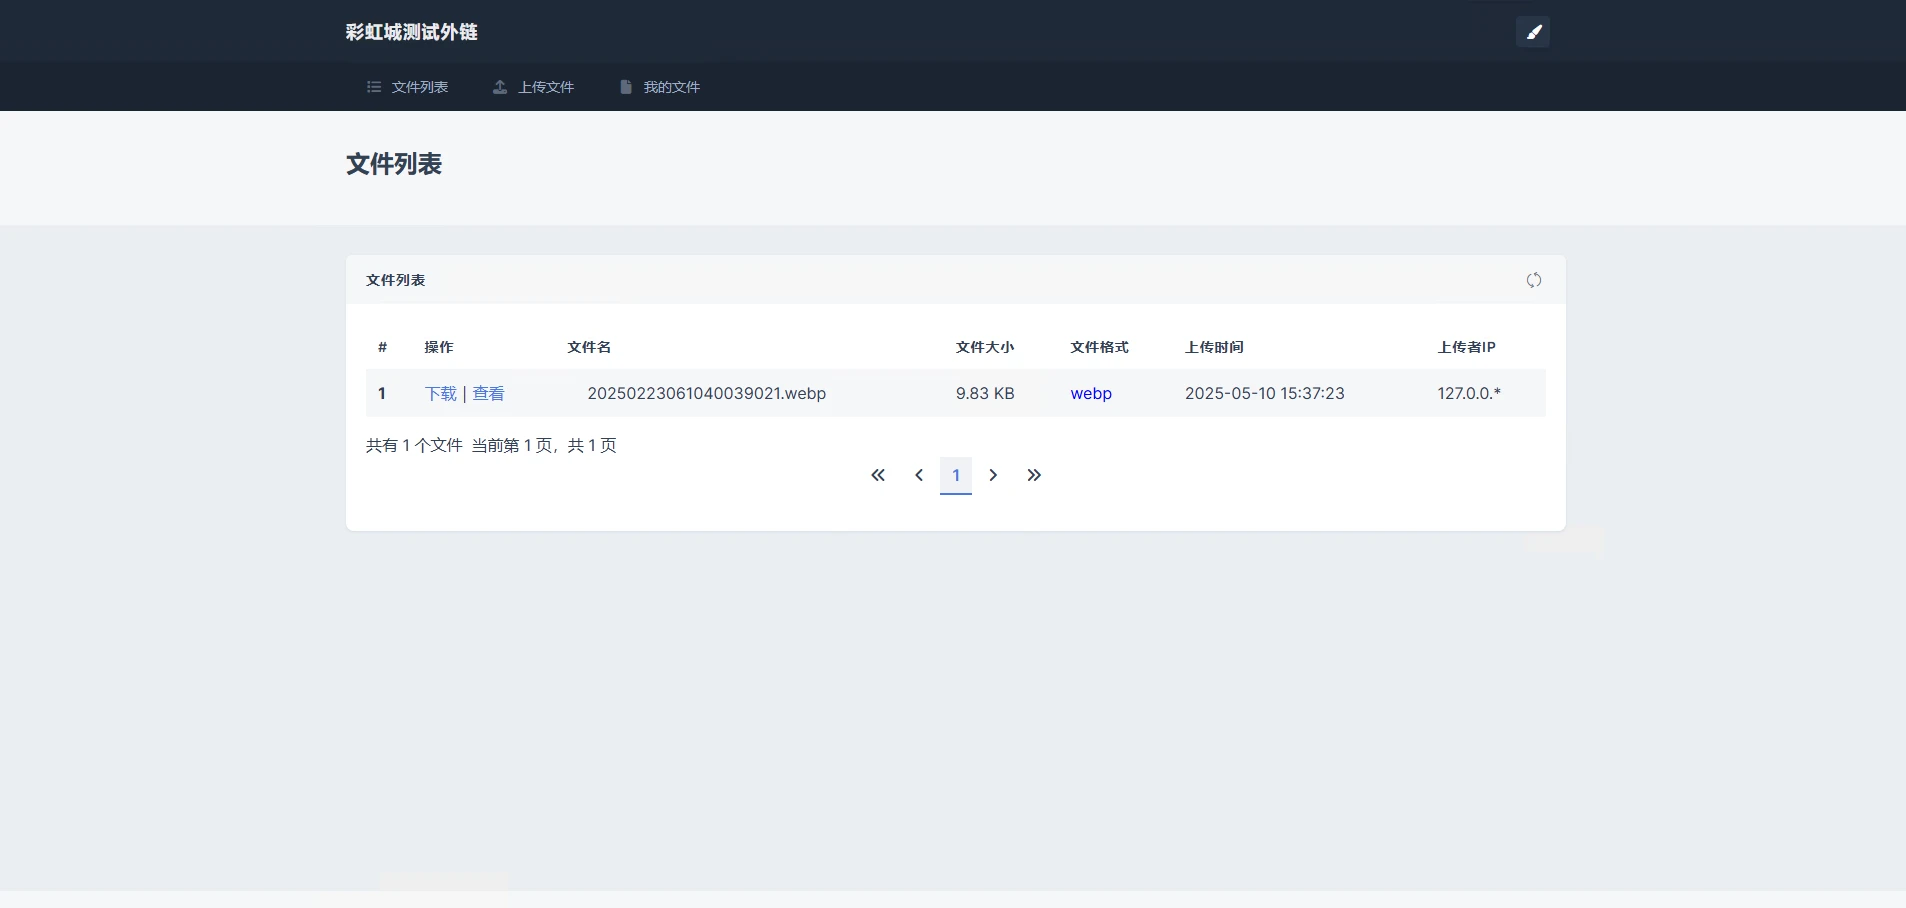Screen dimensions: 1906x908
Task: Click the 共有 1 个文件 summary text
Action: (414, 445)
